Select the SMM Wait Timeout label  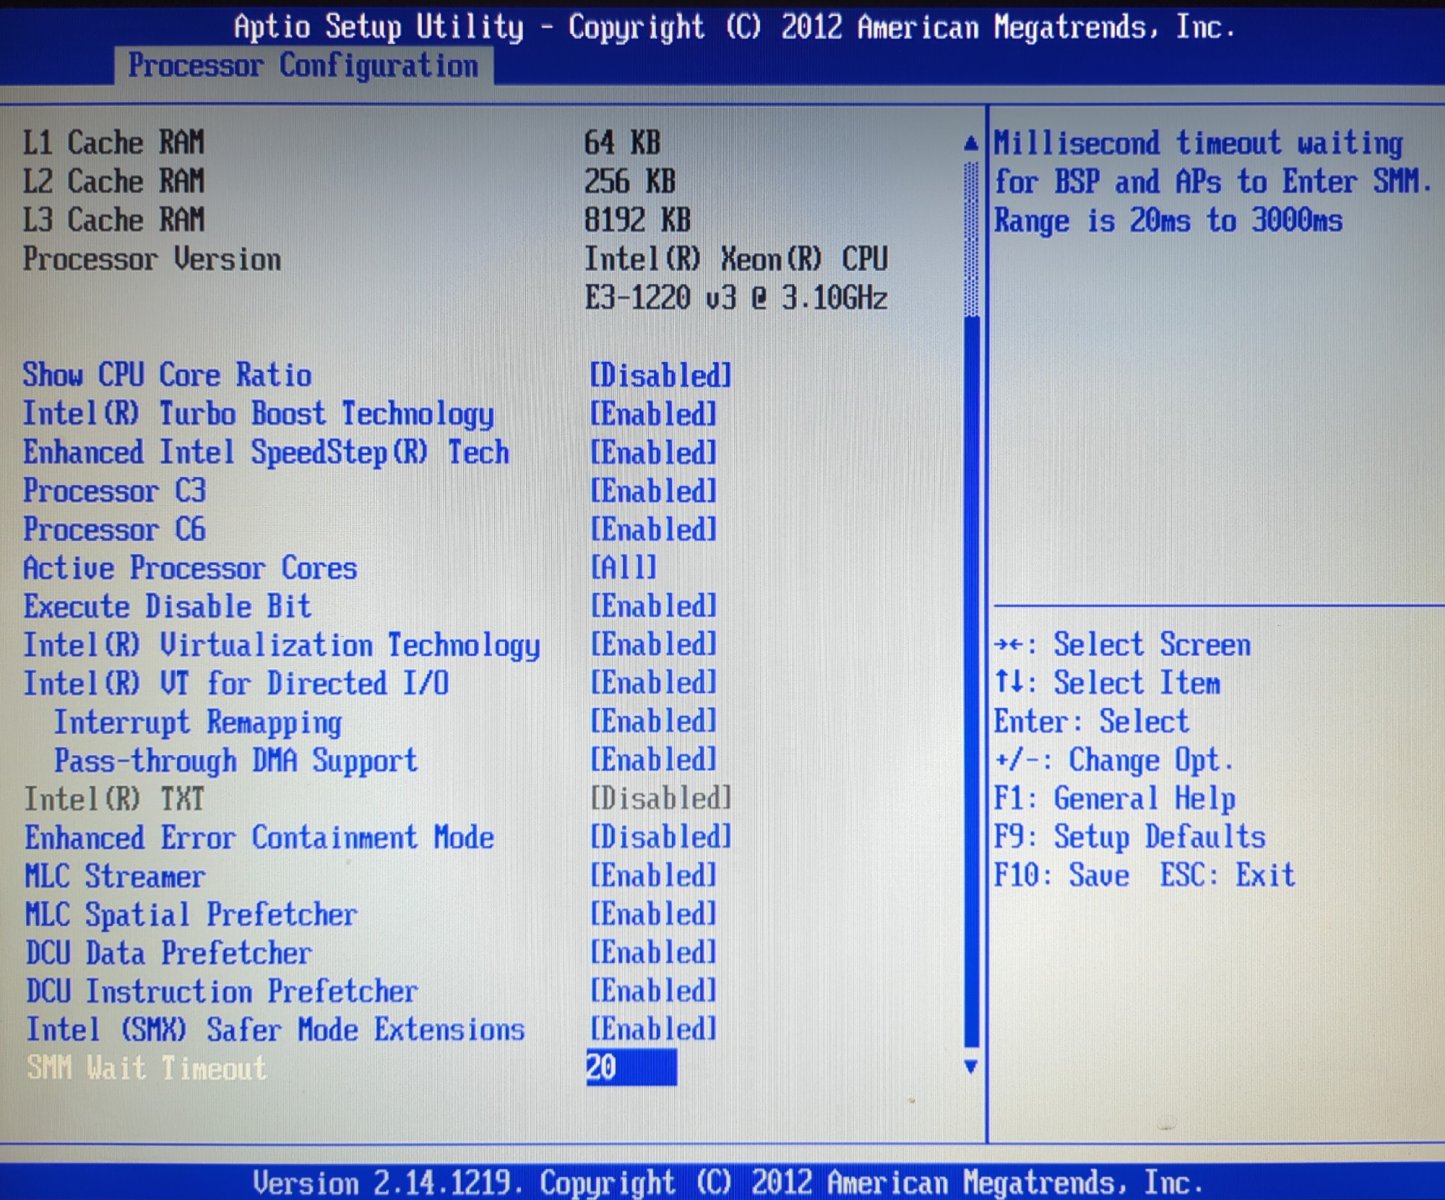[147, 1068]
